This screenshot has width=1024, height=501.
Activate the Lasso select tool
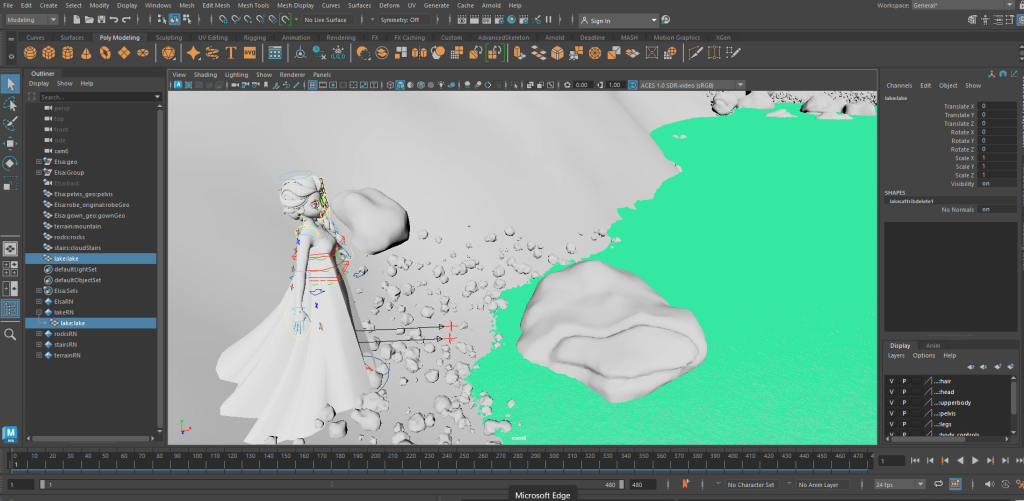pyautogui.click(x=10, y=104)
